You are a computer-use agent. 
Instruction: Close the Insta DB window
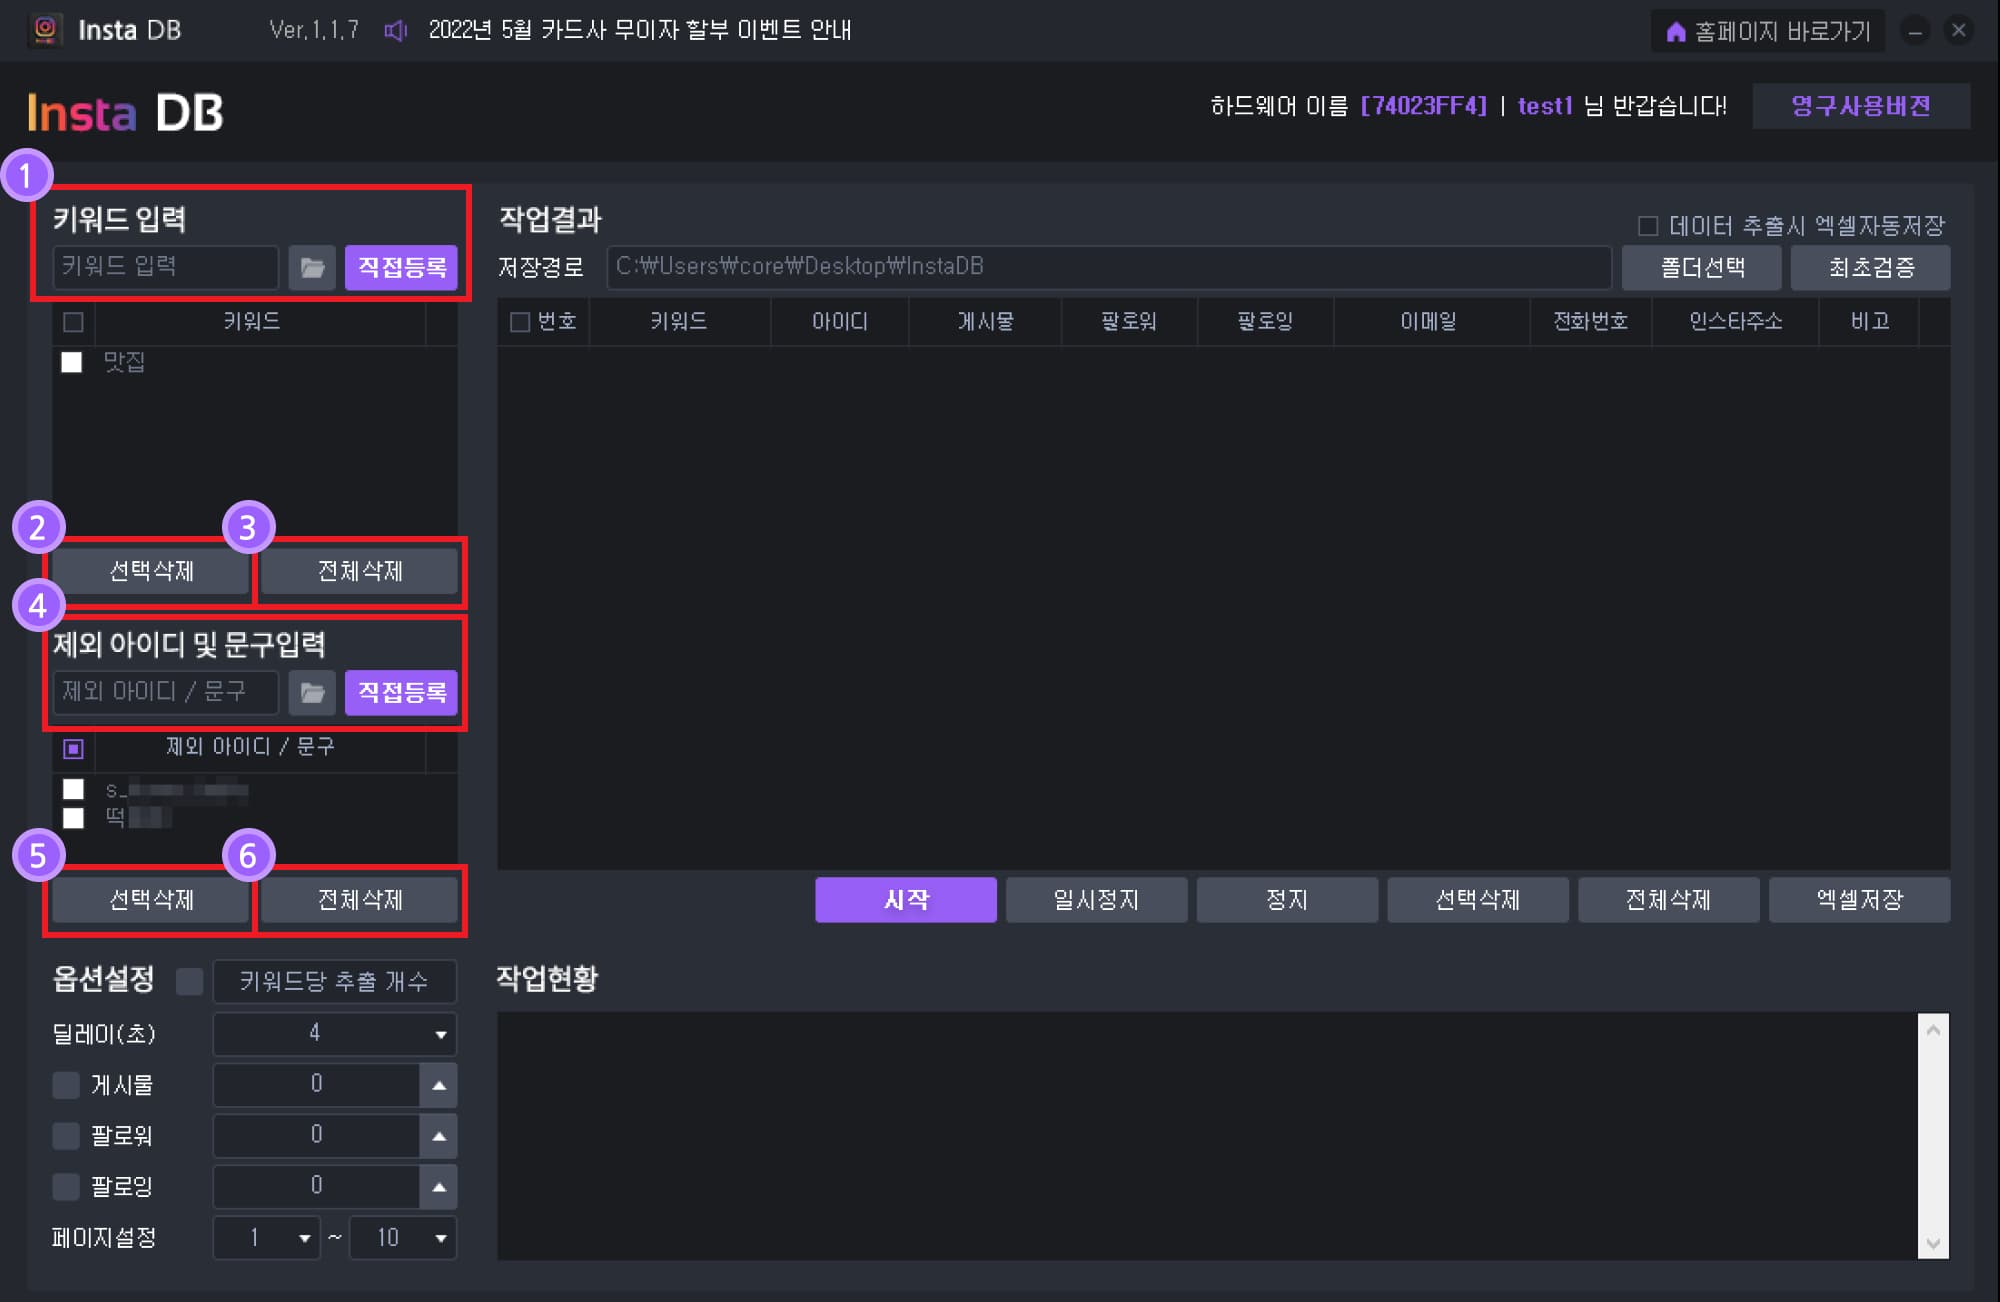[x=1959, y=31]
